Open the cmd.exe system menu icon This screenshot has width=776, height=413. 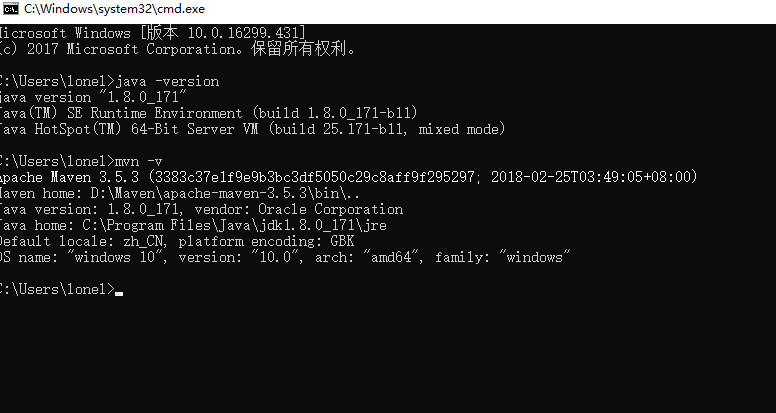click(9, 8)
